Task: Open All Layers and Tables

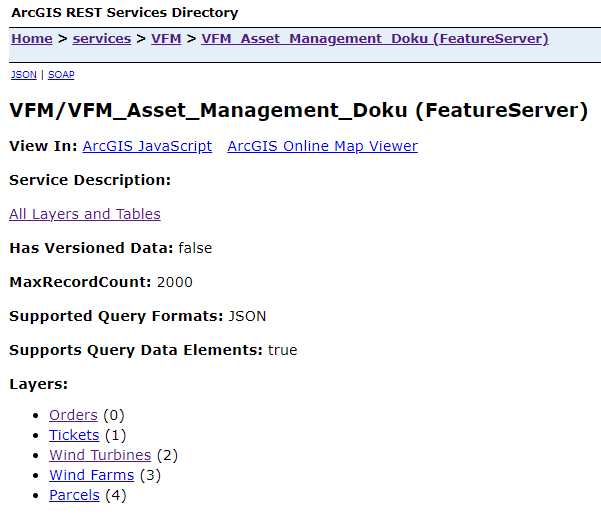Action: pos(84,214)
